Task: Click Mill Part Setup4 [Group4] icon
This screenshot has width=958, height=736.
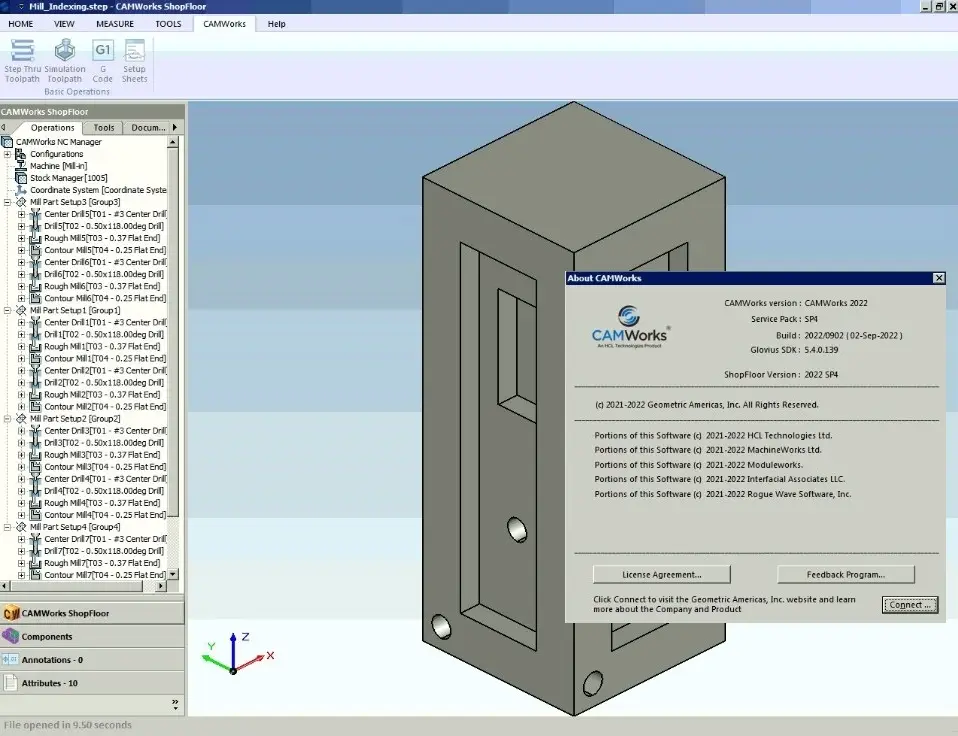Action: (x=21, y=527)
